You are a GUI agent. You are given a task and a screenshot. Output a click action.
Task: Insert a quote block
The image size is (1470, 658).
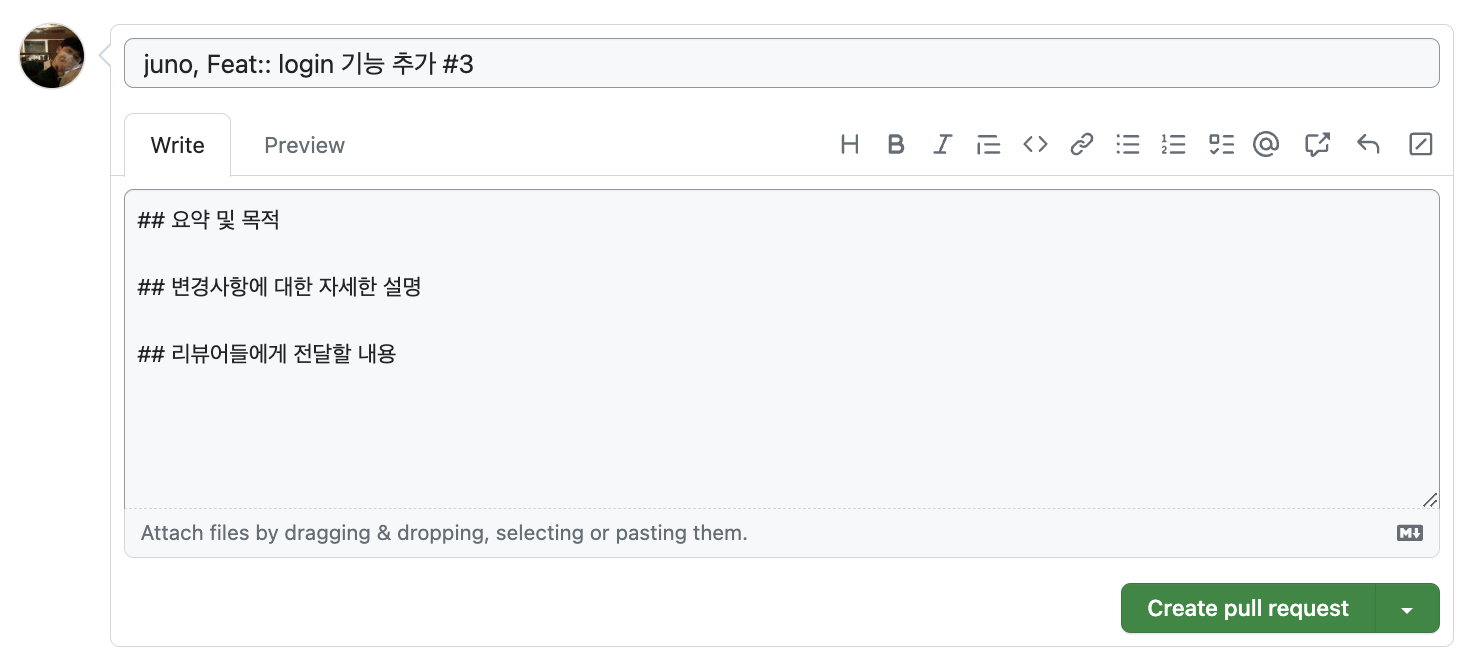[988, 145]
